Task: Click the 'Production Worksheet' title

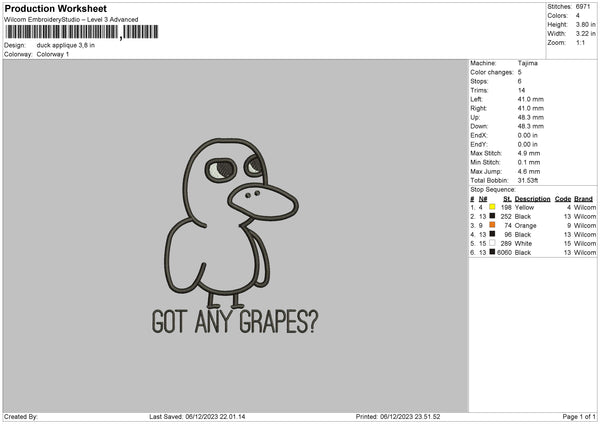Action: pyautogui.click(x=55, y=8)
